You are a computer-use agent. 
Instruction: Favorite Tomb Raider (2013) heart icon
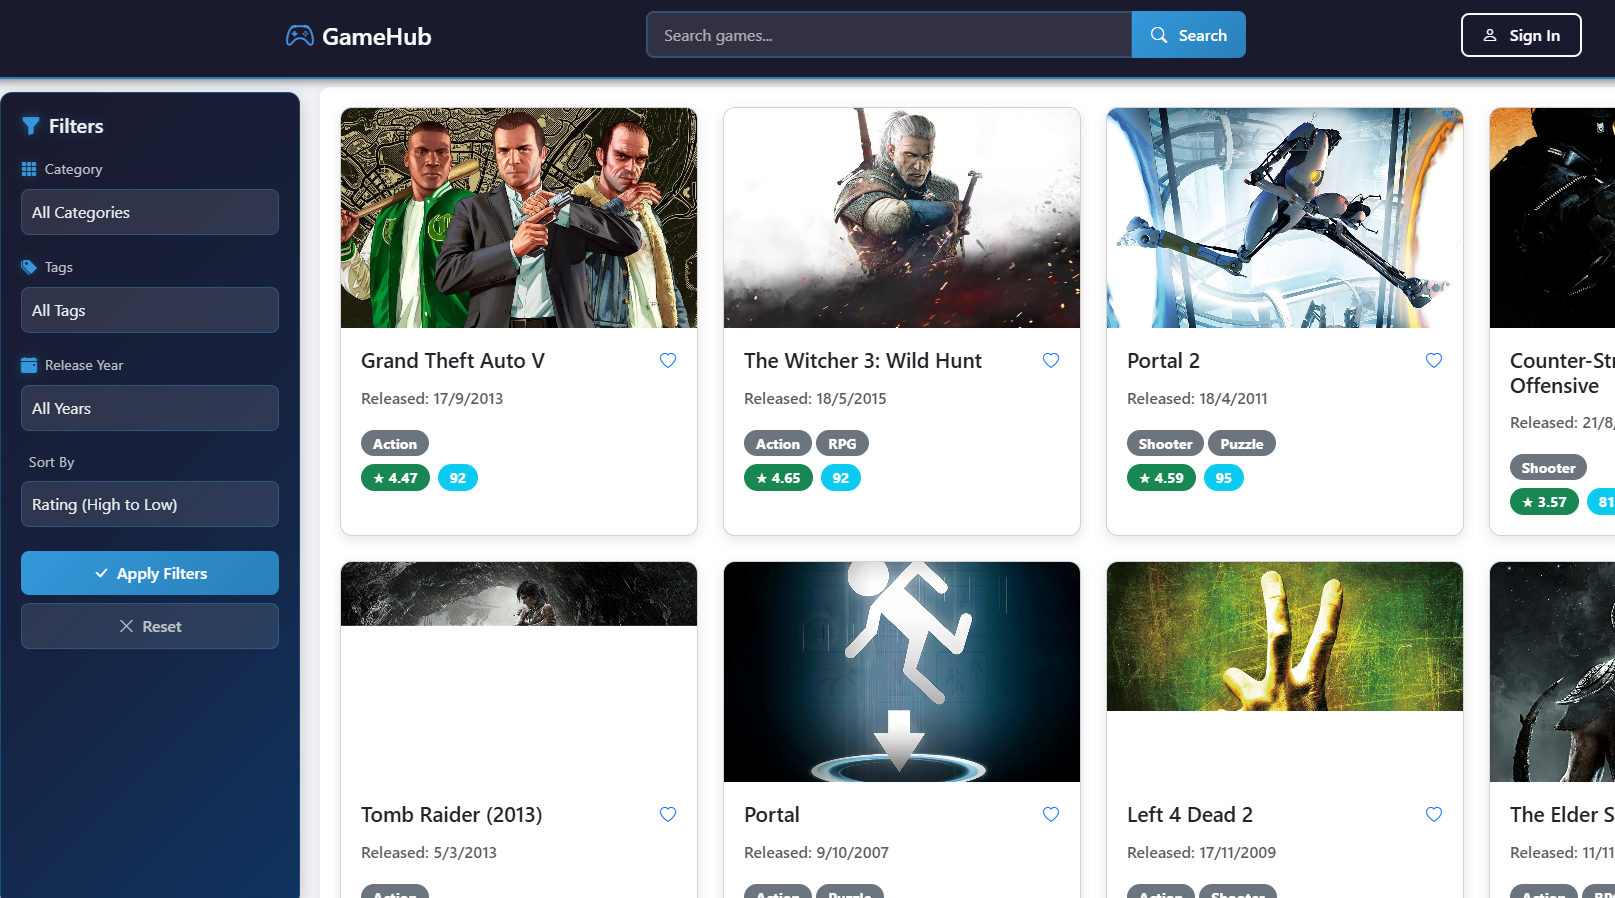(668, 815)
